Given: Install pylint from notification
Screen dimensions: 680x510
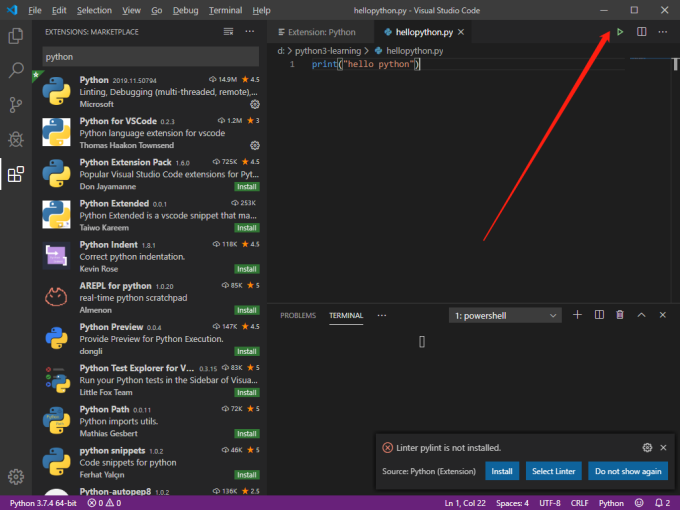Looking at the screenshot, I should click(502, 471).
